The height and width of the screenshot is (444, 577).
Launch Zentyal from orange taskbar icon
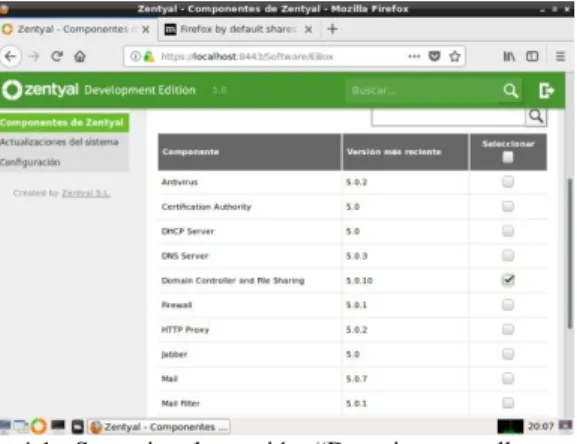(x=39, y=426)
